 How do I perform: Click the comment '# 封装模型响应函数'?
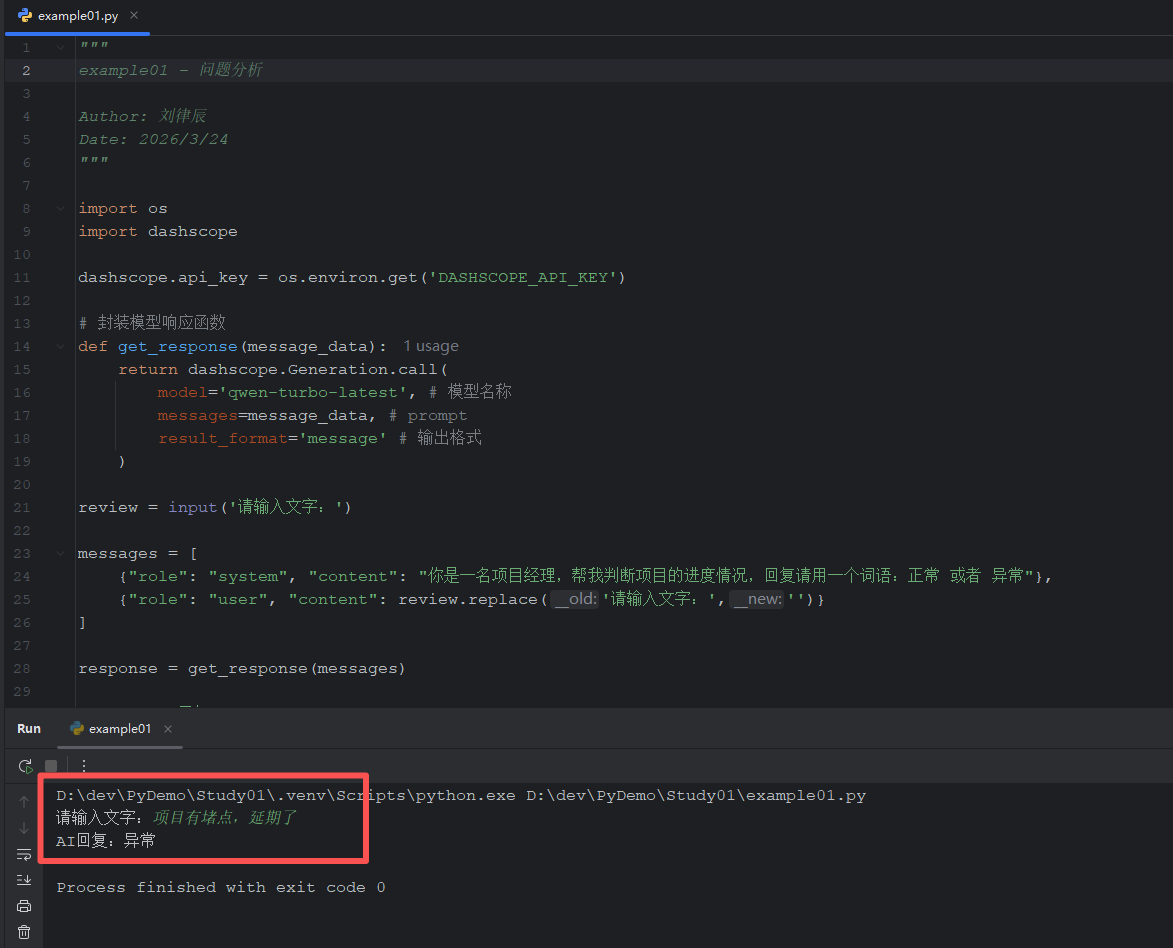152,322
